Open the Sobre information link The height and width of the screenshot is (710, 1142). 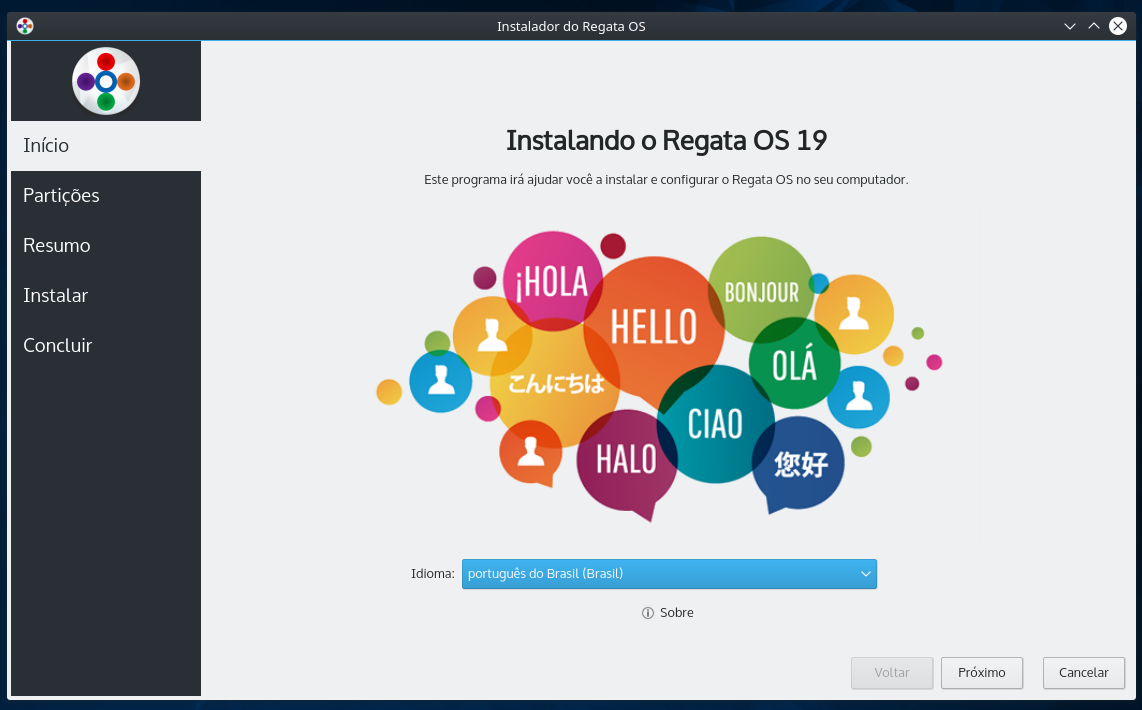coord(675,613)
